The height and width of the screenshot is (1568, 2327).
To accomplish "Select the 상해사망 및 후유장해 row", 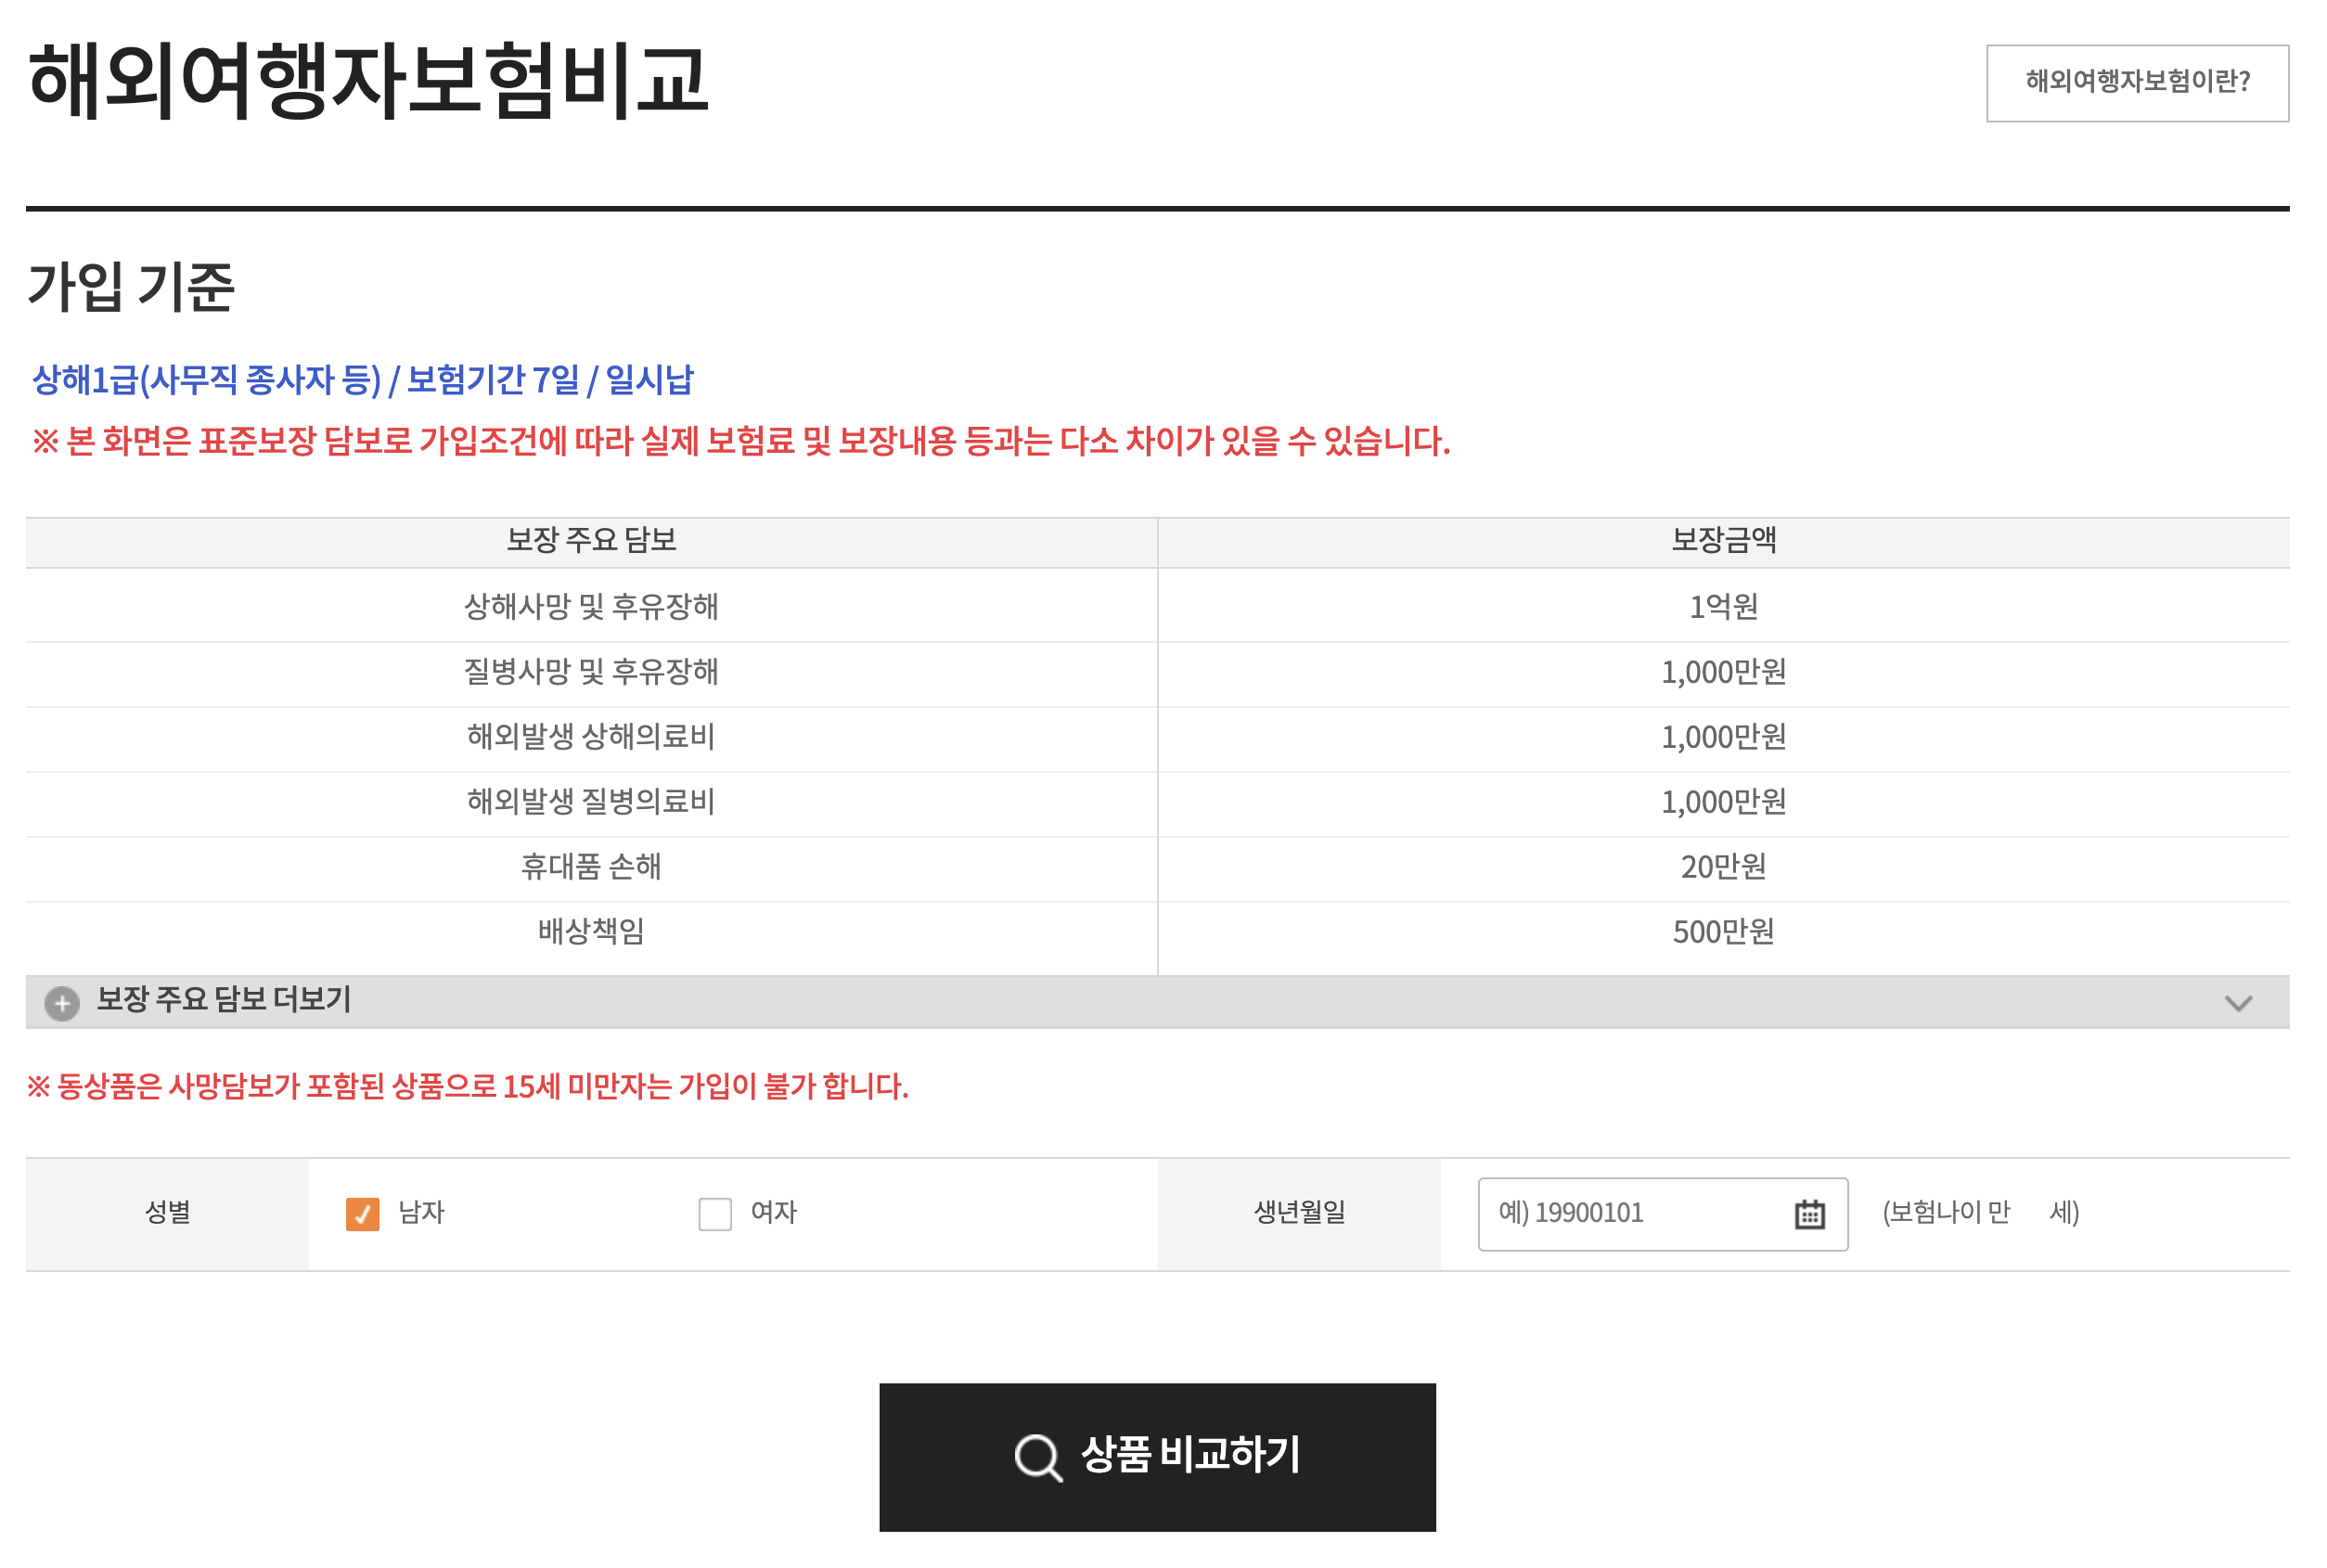I will pos(591,607).
